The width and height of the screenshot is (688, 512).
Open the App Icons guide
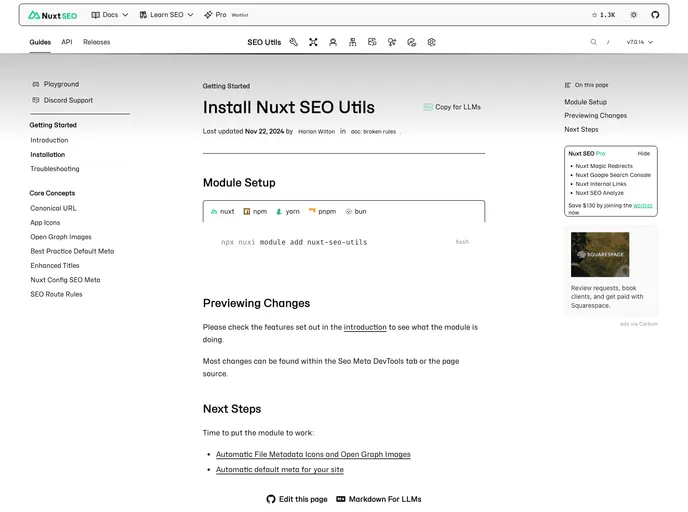click(x=45, y=223)
